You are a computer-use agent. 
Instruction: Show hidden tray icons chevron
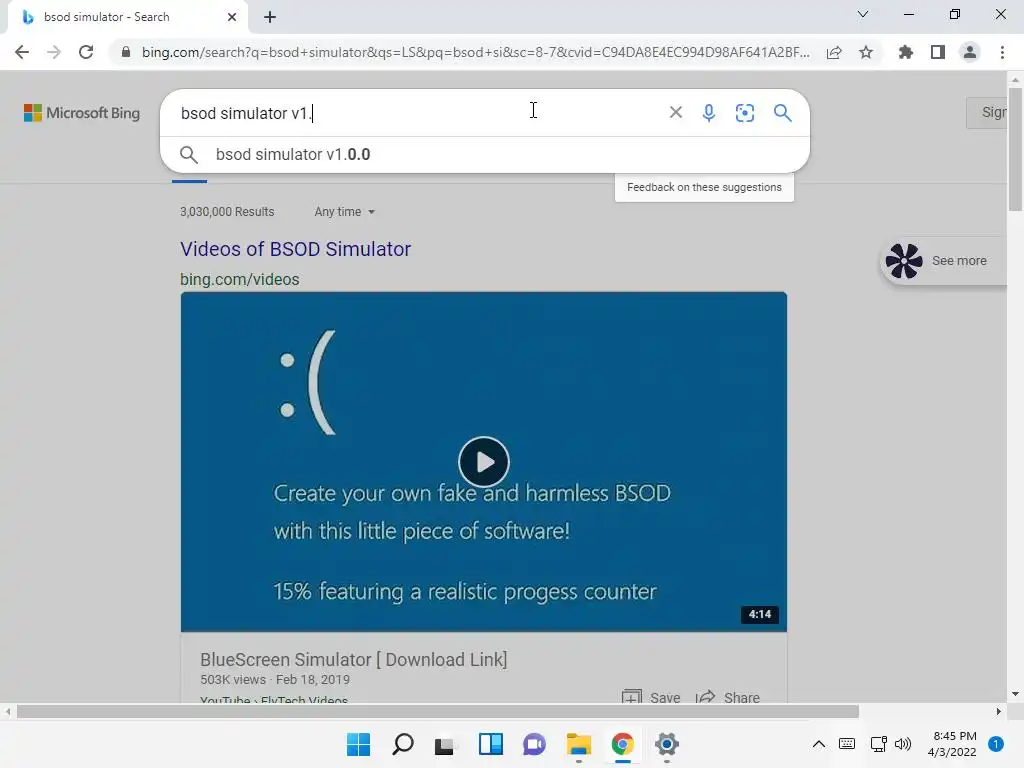pyautogui.click(x=818, y=744)
